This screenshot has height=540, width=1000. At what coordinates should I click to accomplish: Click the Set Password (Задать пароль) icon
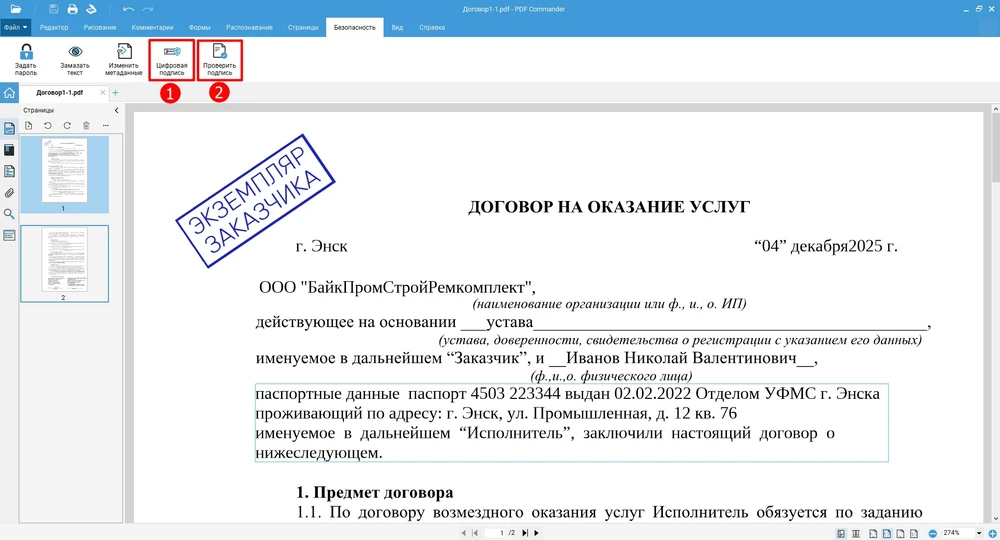(26, 59)
